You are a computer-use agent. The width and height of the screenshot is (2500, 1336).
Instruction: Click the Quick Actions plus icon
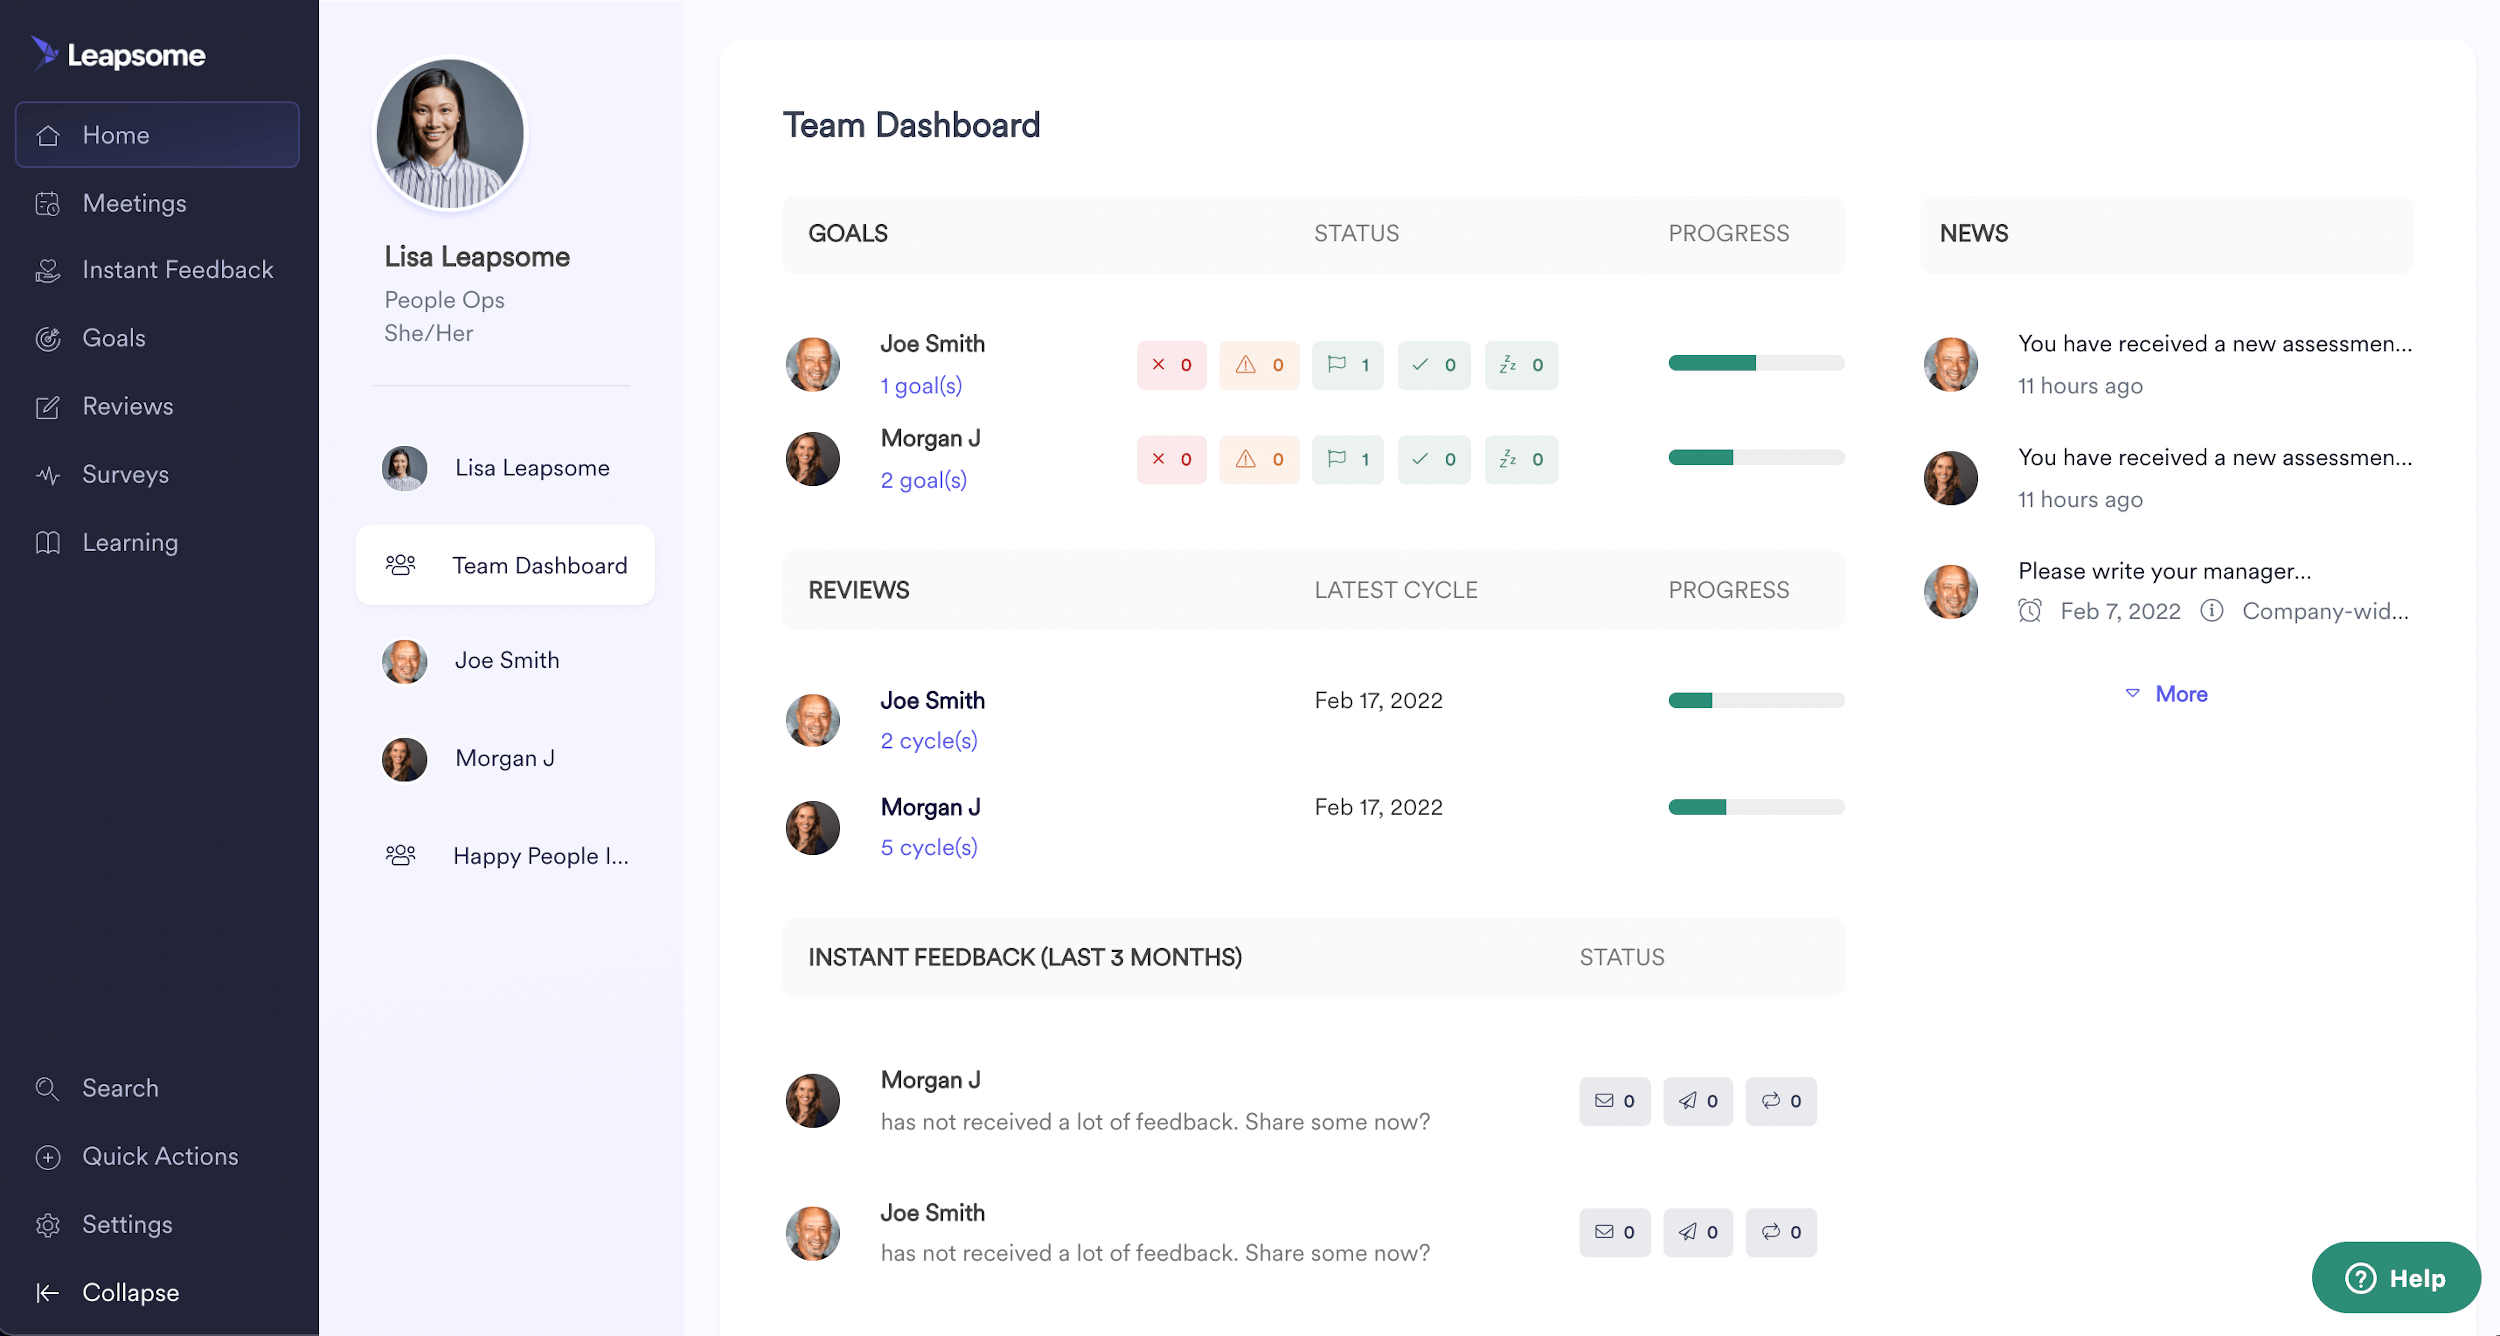tap(48, 1156)
